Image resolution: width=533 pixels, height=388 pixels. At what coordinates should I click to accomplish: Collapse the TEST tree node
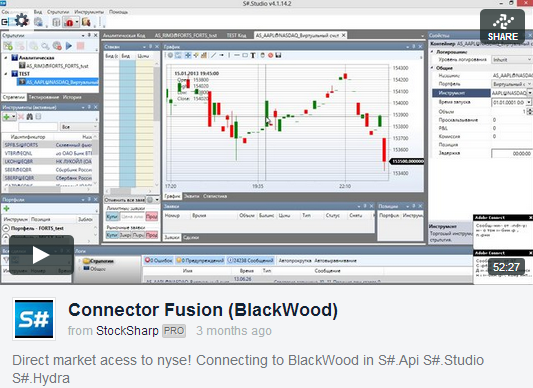[6, 73]
